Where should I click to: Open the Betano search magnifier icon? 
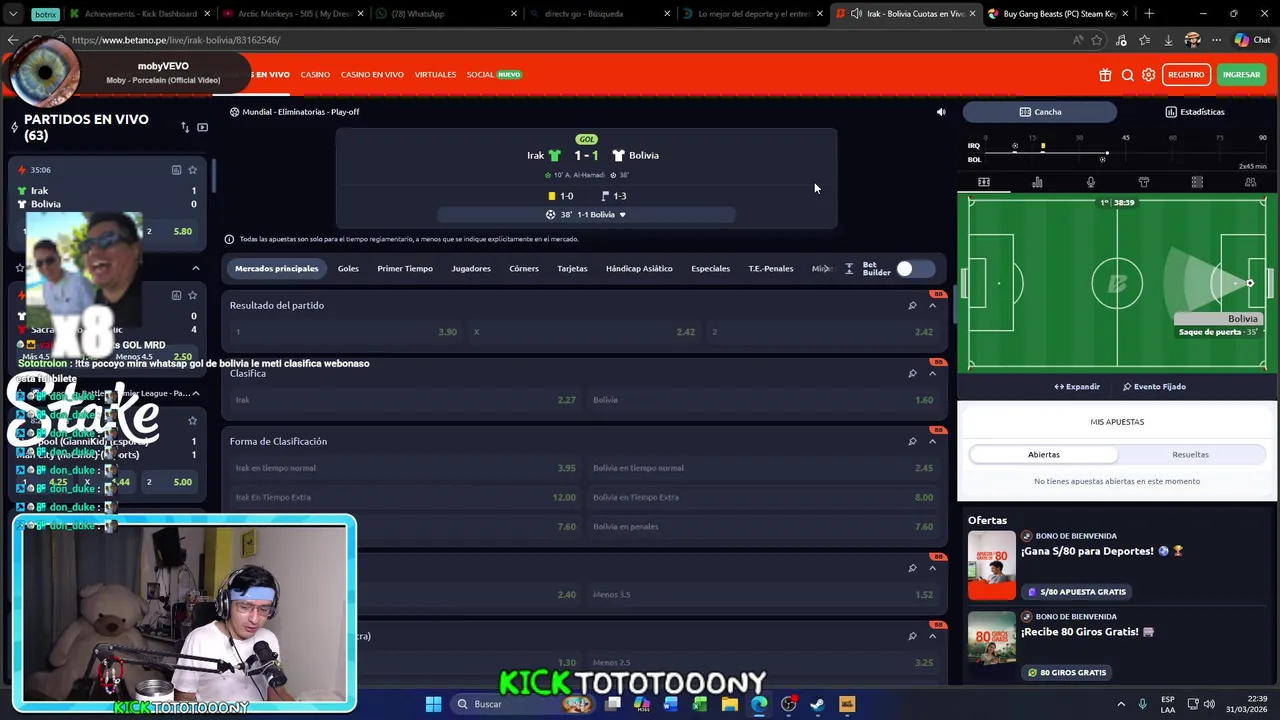coord(1127,75)
